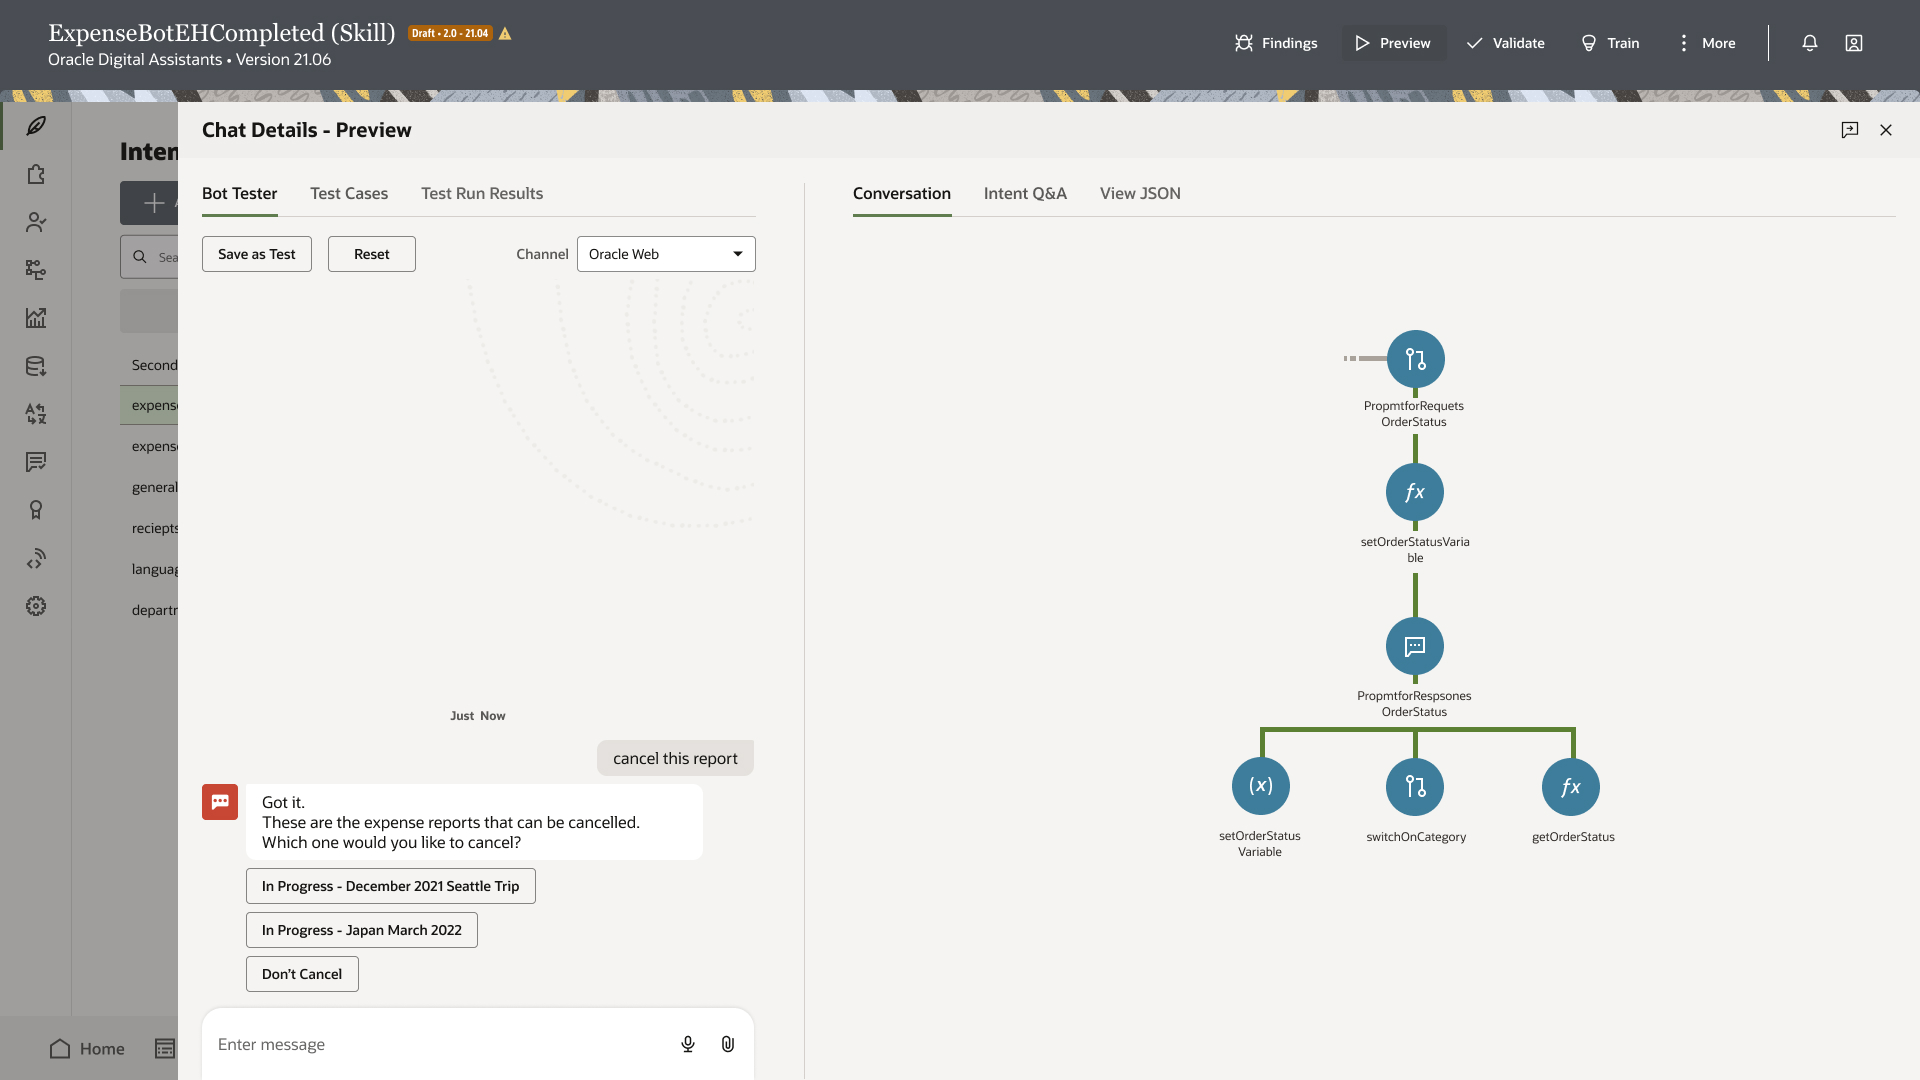Click the attachment paperclip icon

coord(728,1044)
